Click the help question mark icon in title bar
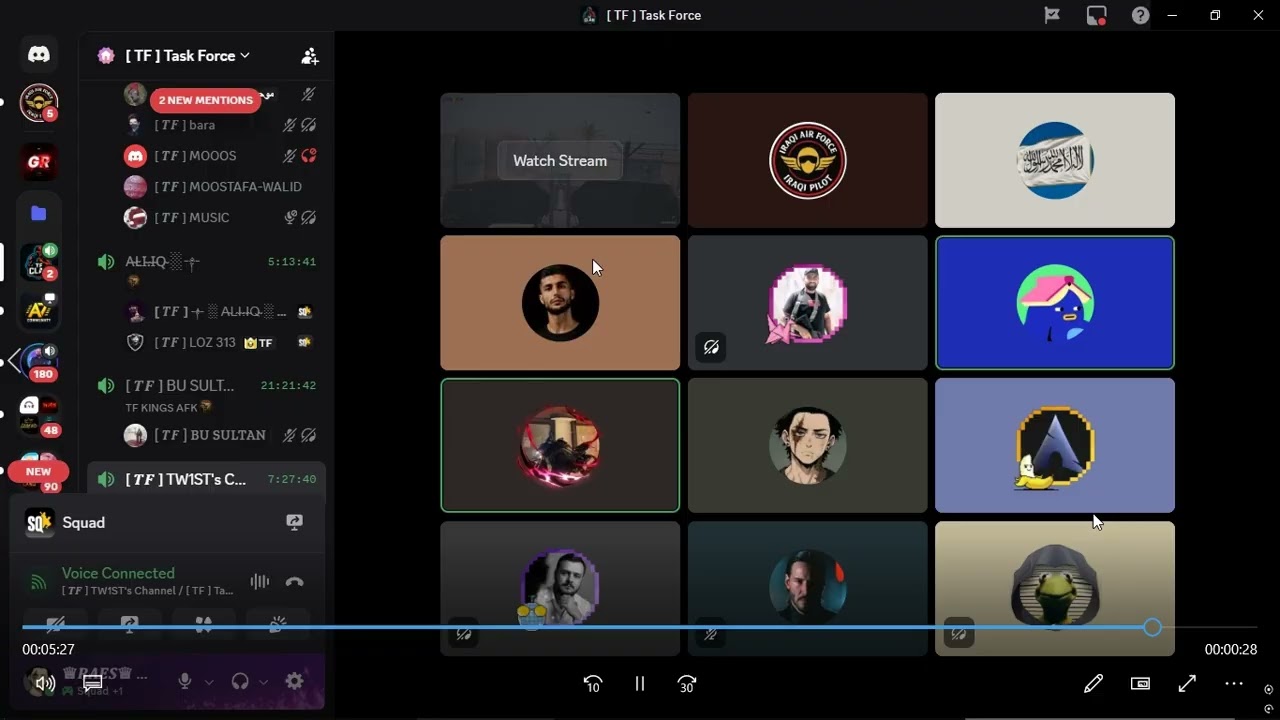 [x=1140, y=15]
